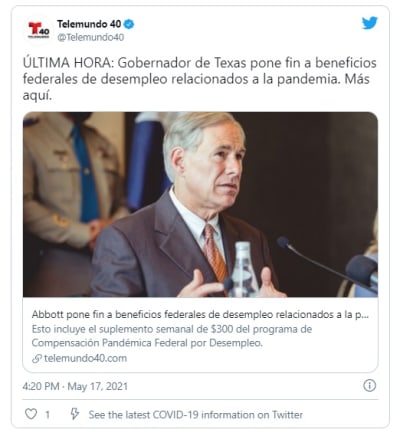The height and width of the screenshot is (436, 400).
Task: Click the lightning bolt icon
Action: point(75,414)
